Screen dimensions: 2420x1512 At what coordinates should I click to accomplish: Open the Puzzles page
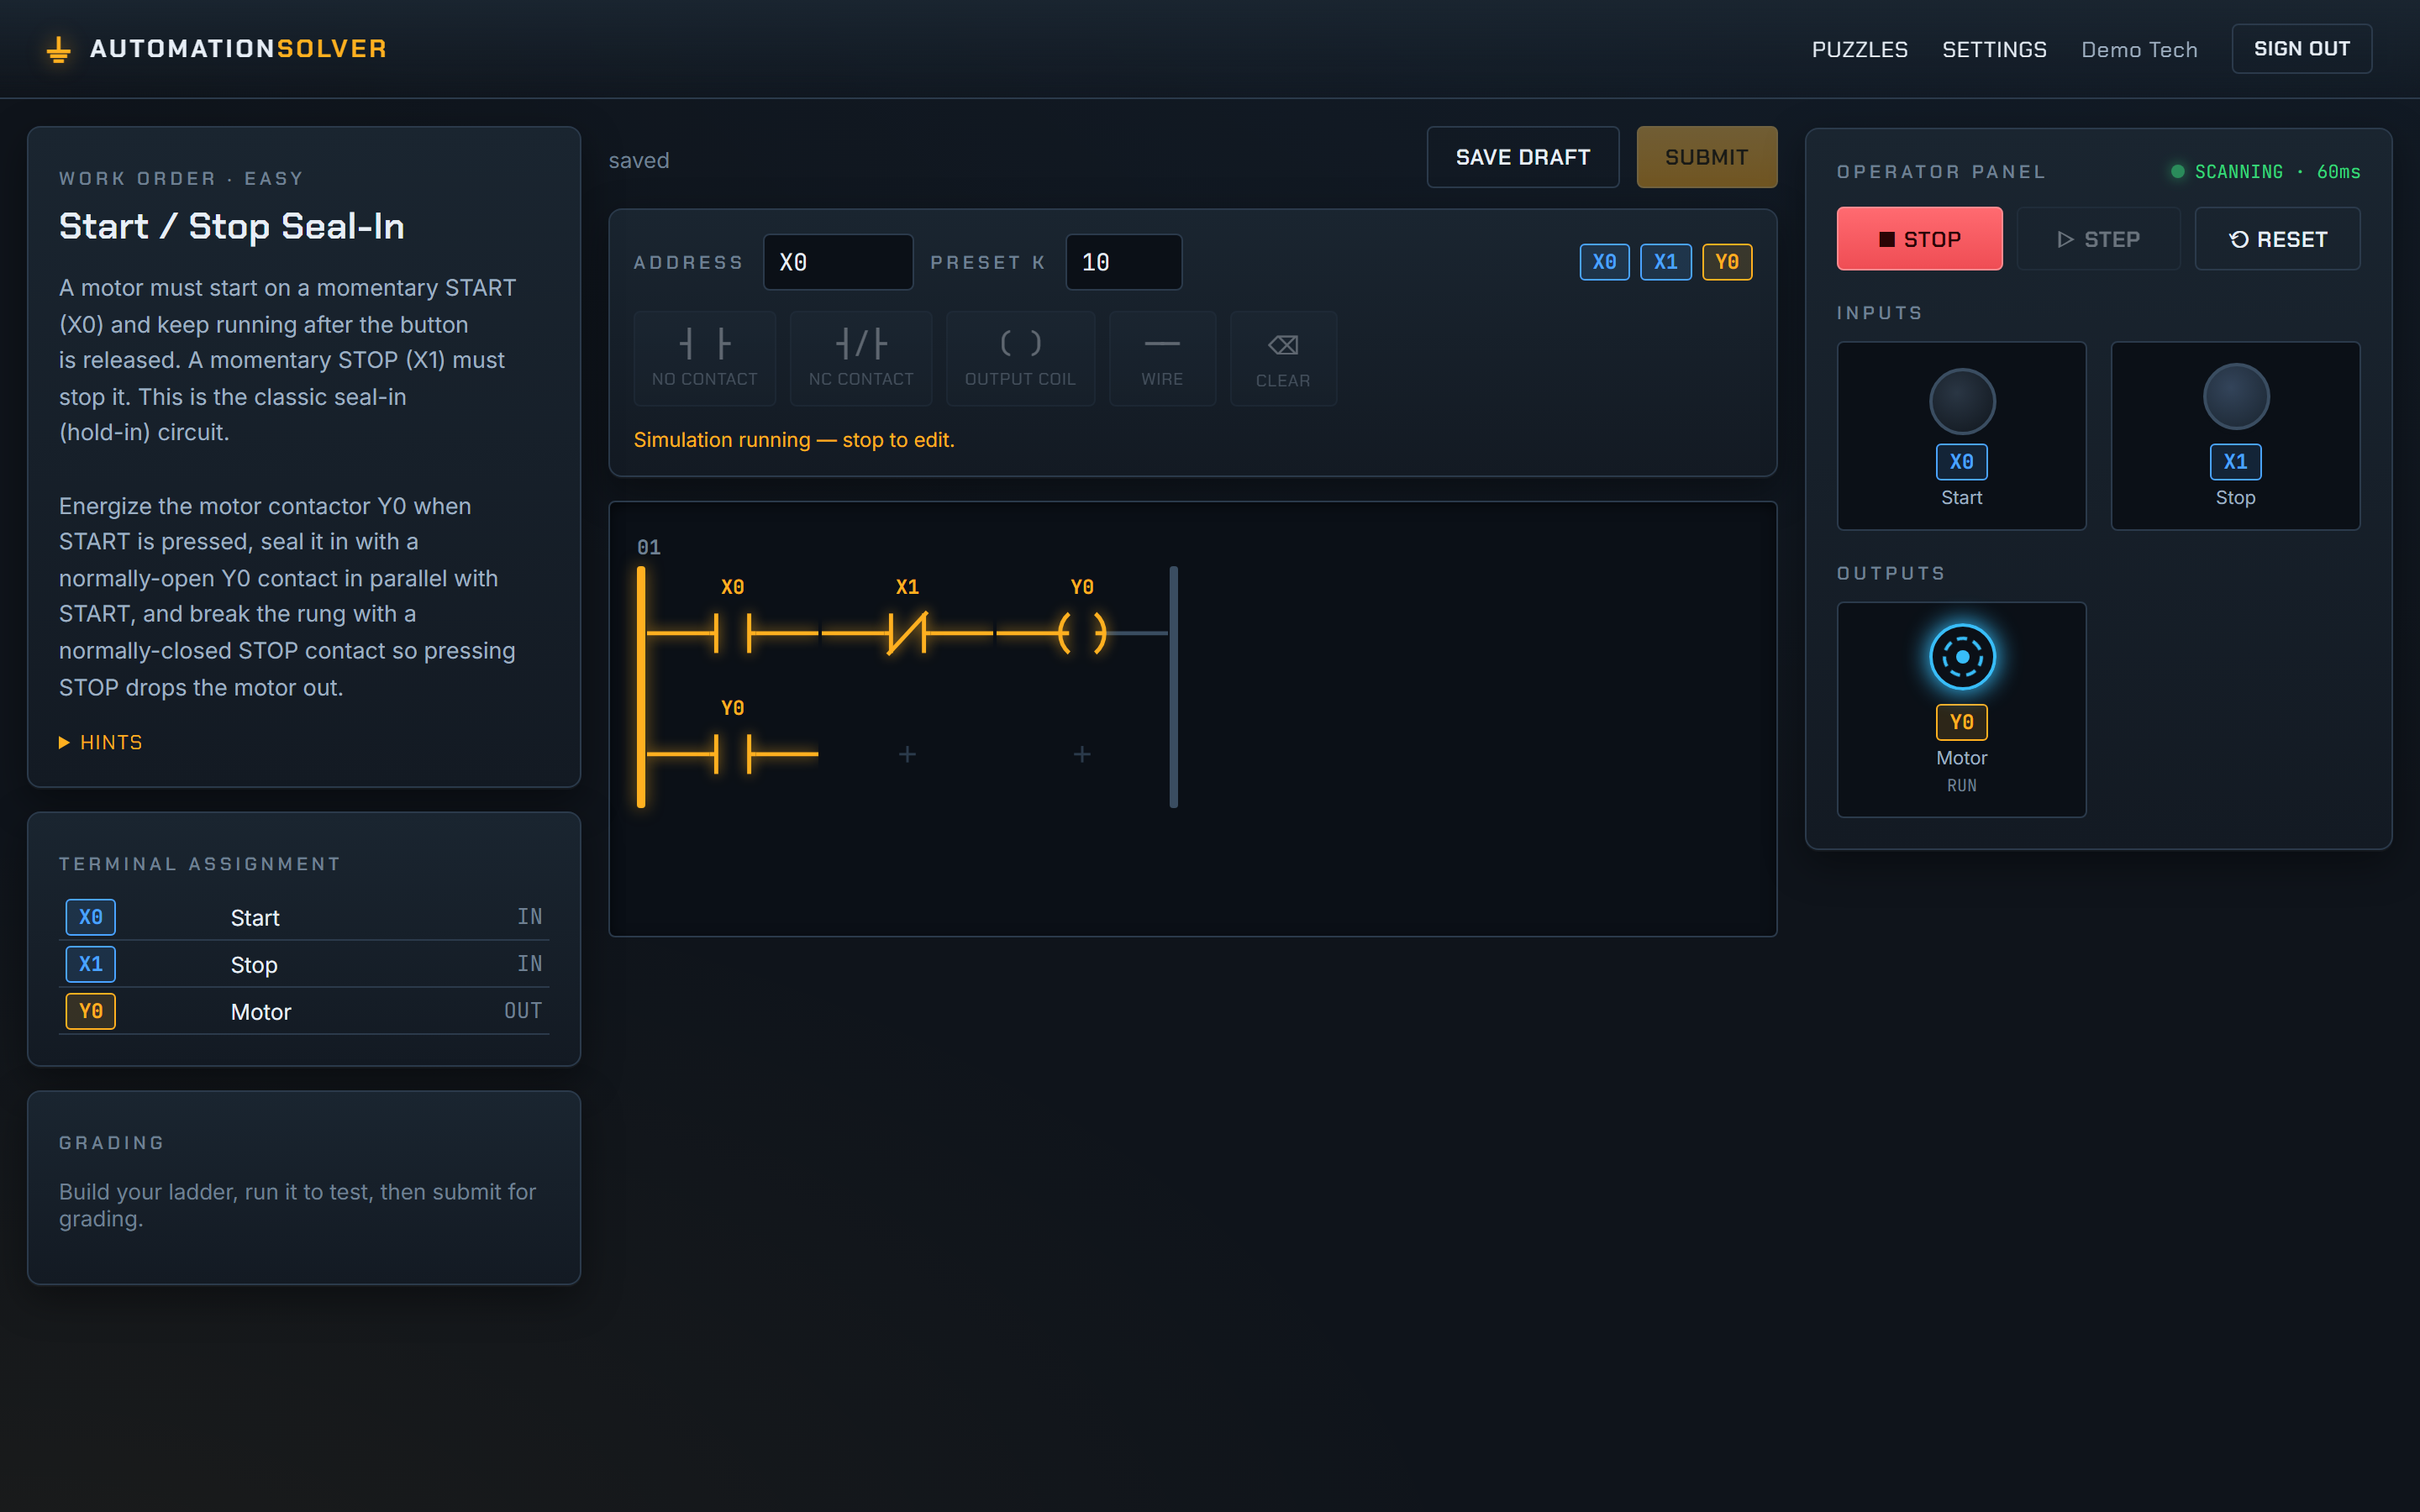[1860, 49]
